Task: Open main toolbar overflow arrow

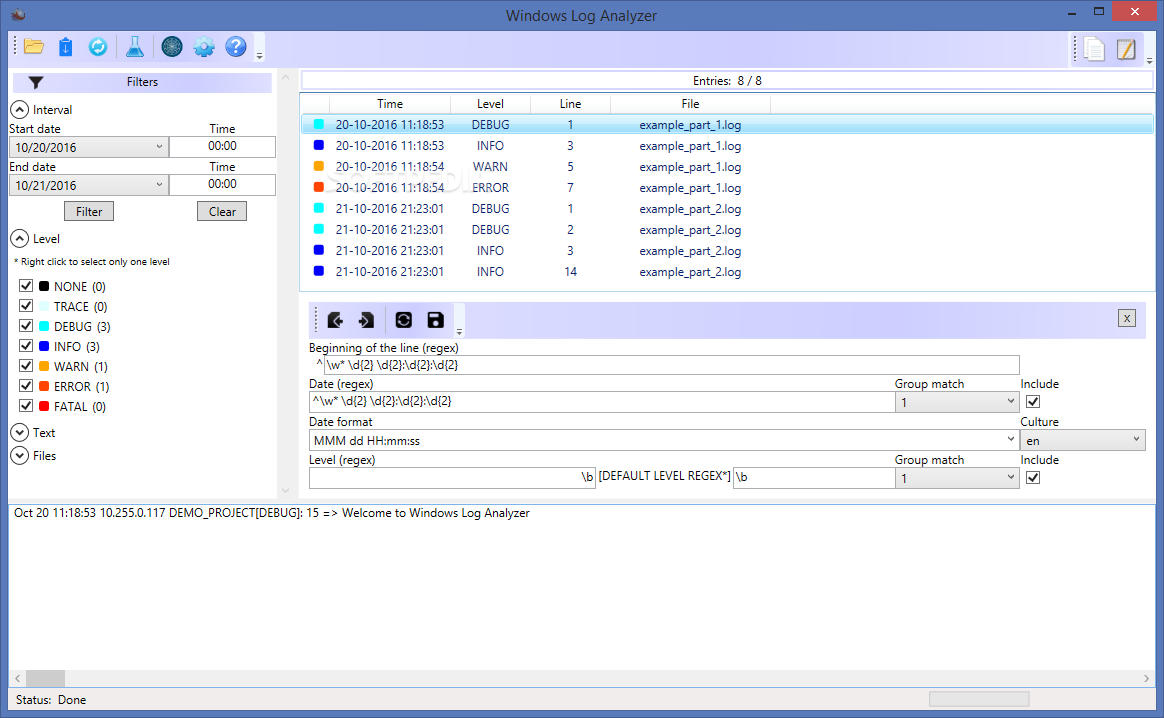Action: 259,56
